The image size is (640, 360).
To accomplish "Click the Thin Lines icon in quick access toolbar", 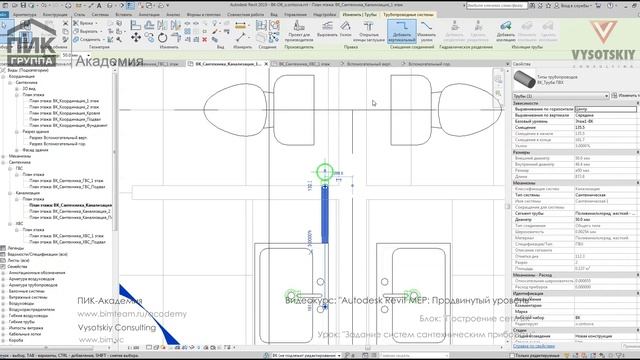I will tap(131, 6).
